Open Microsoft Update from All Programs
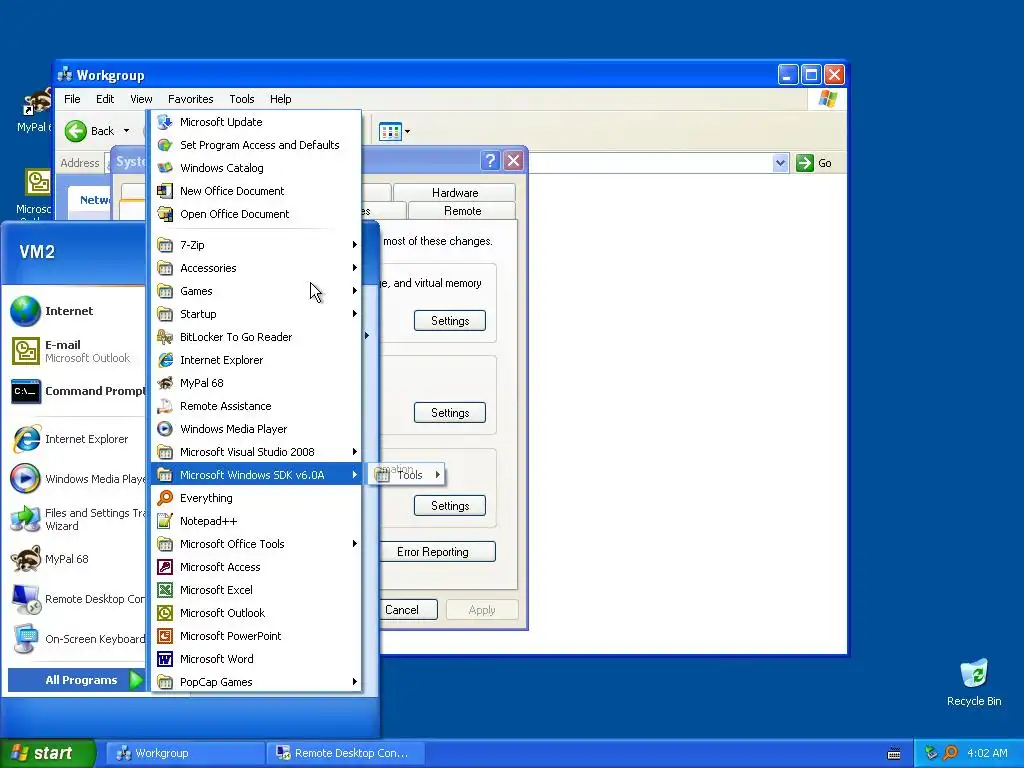The image size is (1024, 768). (x=256, y=122)
